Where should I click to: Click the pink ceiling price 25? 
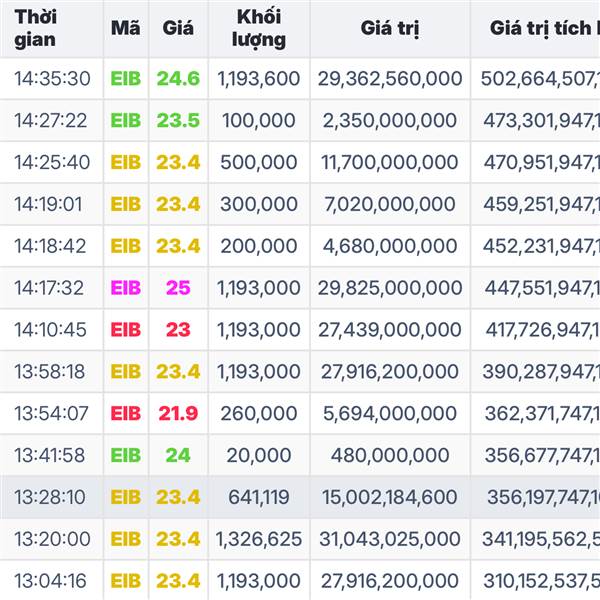(178, 288)
